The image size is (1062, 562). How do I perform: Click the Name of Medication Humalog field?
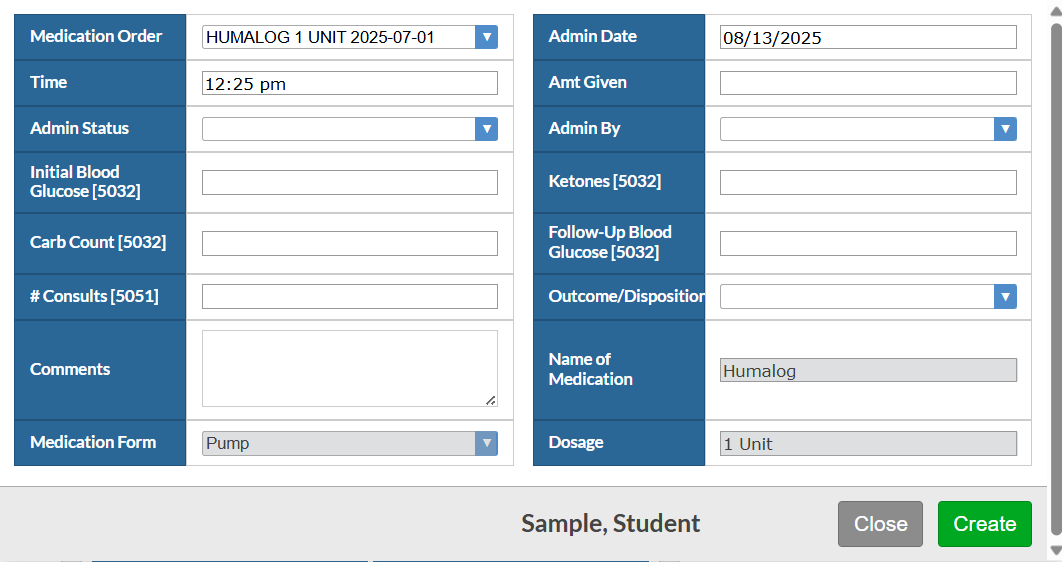[x=868, y=370]
